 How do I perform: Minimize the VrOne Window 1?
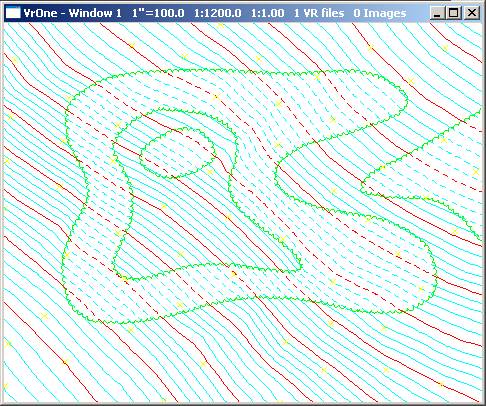point(438,13)
